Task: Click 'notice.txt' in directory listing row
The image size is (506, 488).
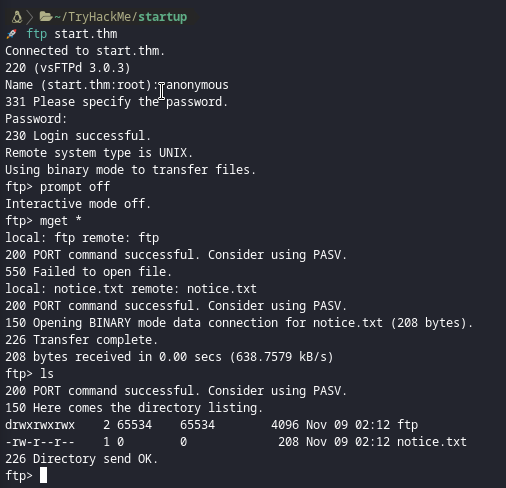Action: click(432, 442)
